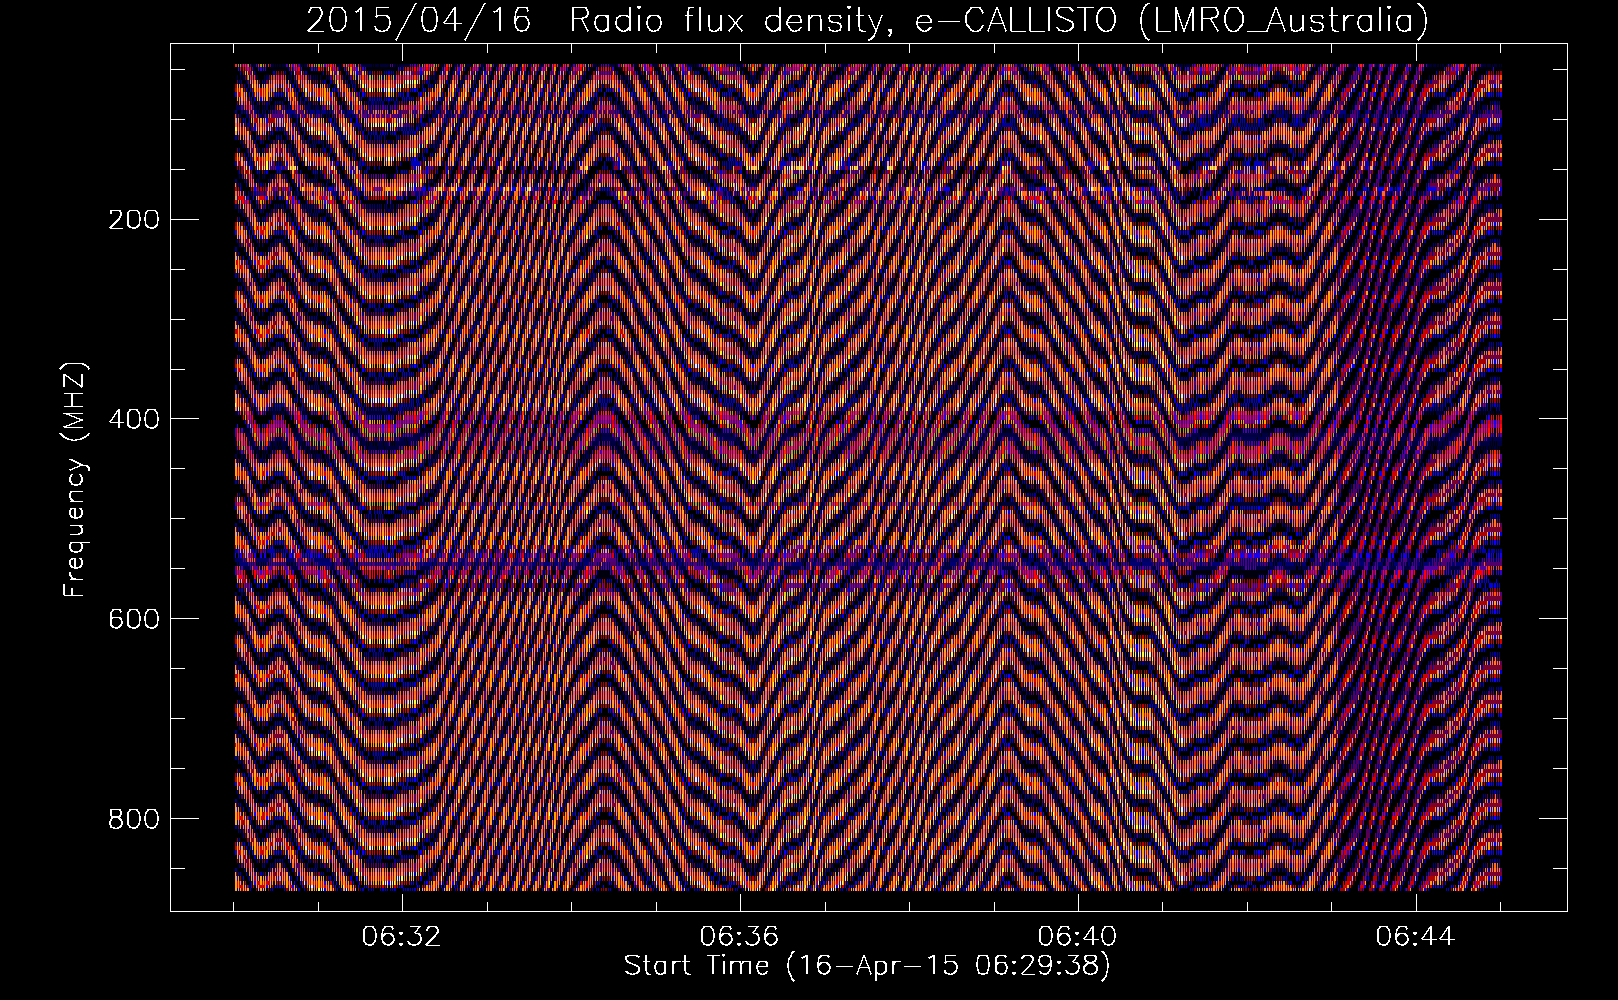
Task: Click the 06:36 time tick label
Action: (740, 937)
